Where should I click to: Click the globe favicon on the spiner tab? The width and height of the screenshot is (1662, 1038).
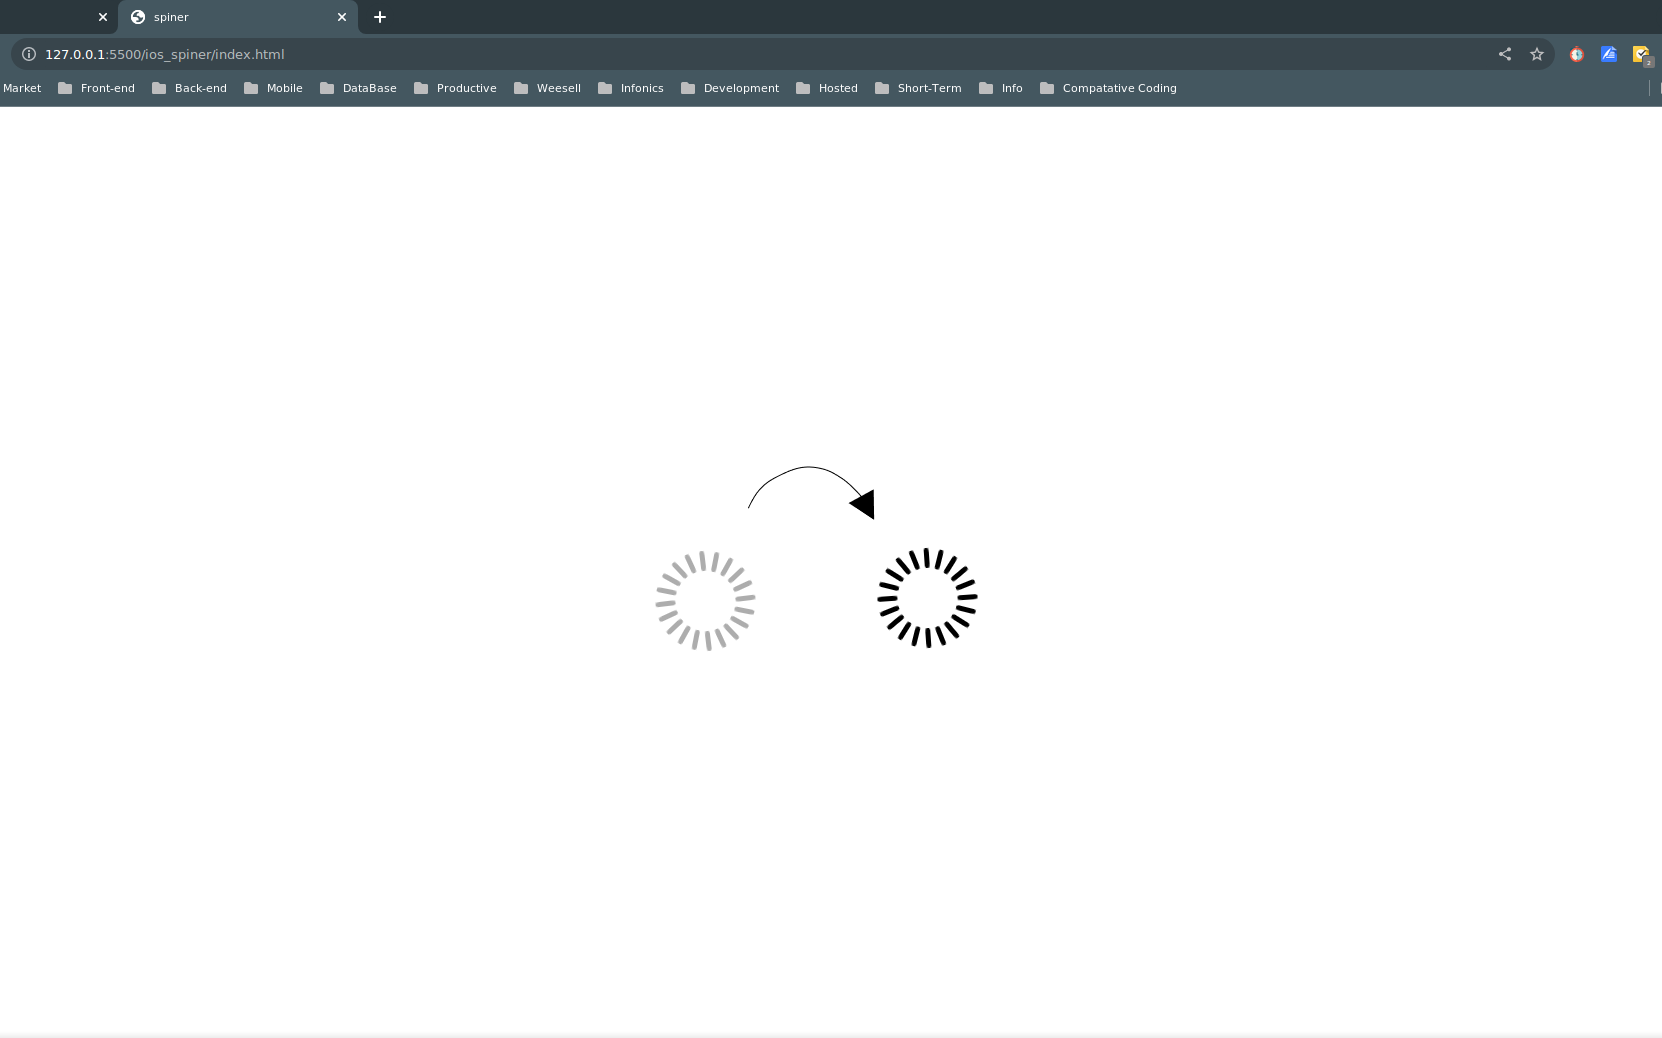pos(137,17)
